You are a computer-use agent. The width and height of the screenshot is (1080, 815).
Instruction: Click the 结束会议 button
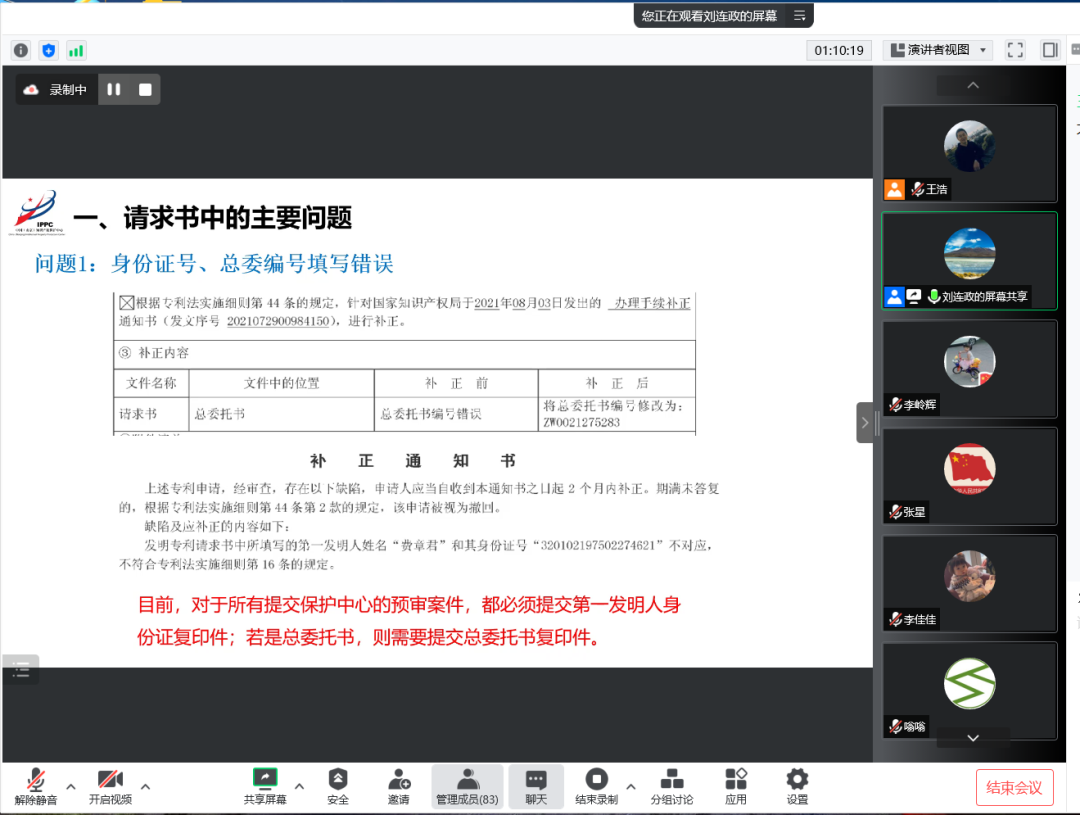coord(1014,788)
